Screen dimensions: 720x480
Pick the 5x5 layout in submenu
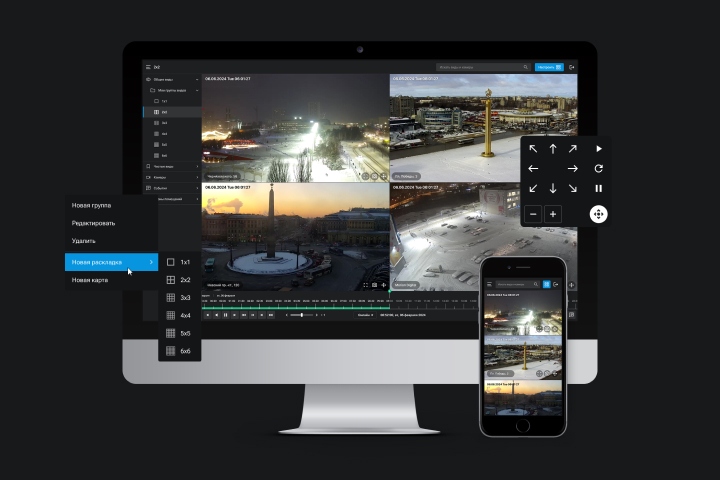coord(180,333)
